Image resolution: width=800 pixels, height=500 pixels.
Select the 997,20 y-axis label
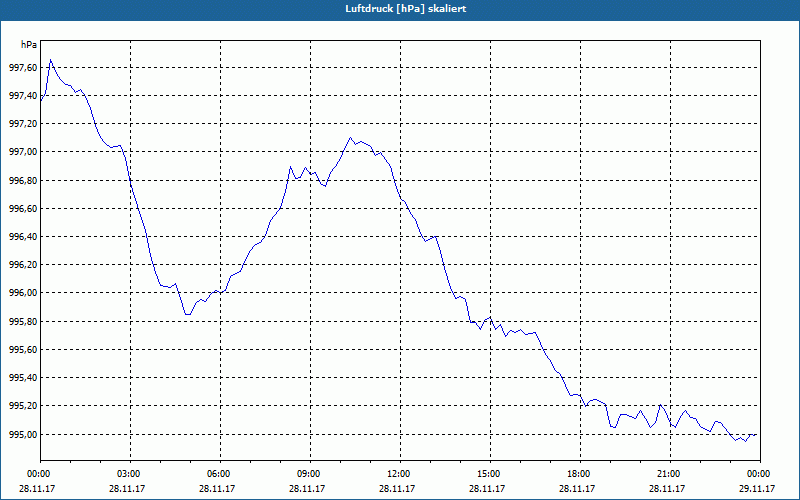pyautogui.click(x=23, y=123)
